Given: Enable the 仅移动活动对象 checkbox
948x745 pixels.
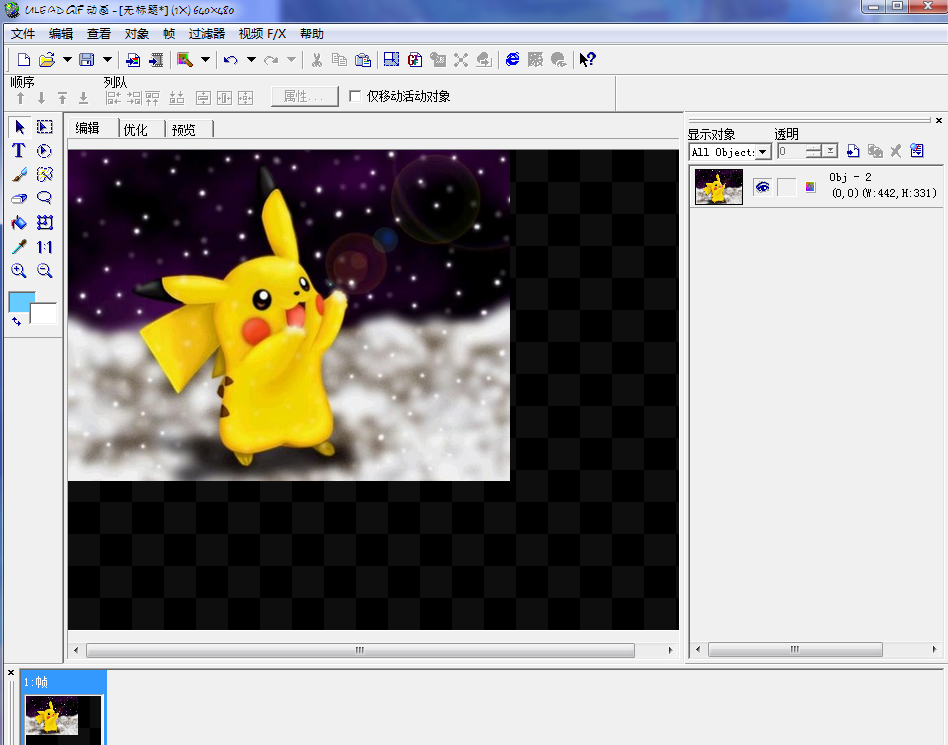Looking at the screenshot, I should (x=356, y=96).
